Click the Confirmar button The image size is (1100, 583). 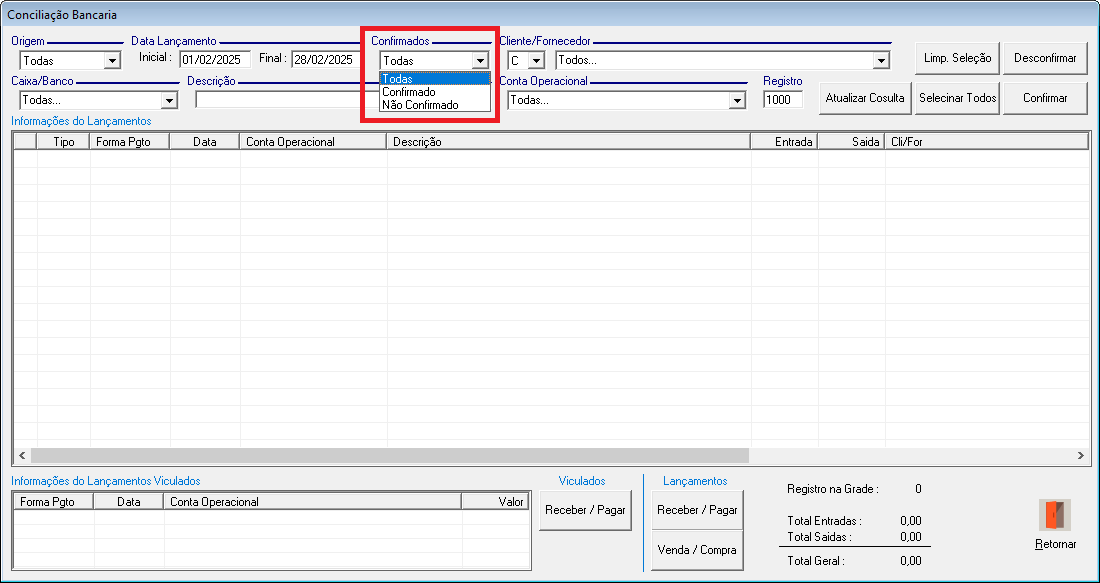[1045, 98]
